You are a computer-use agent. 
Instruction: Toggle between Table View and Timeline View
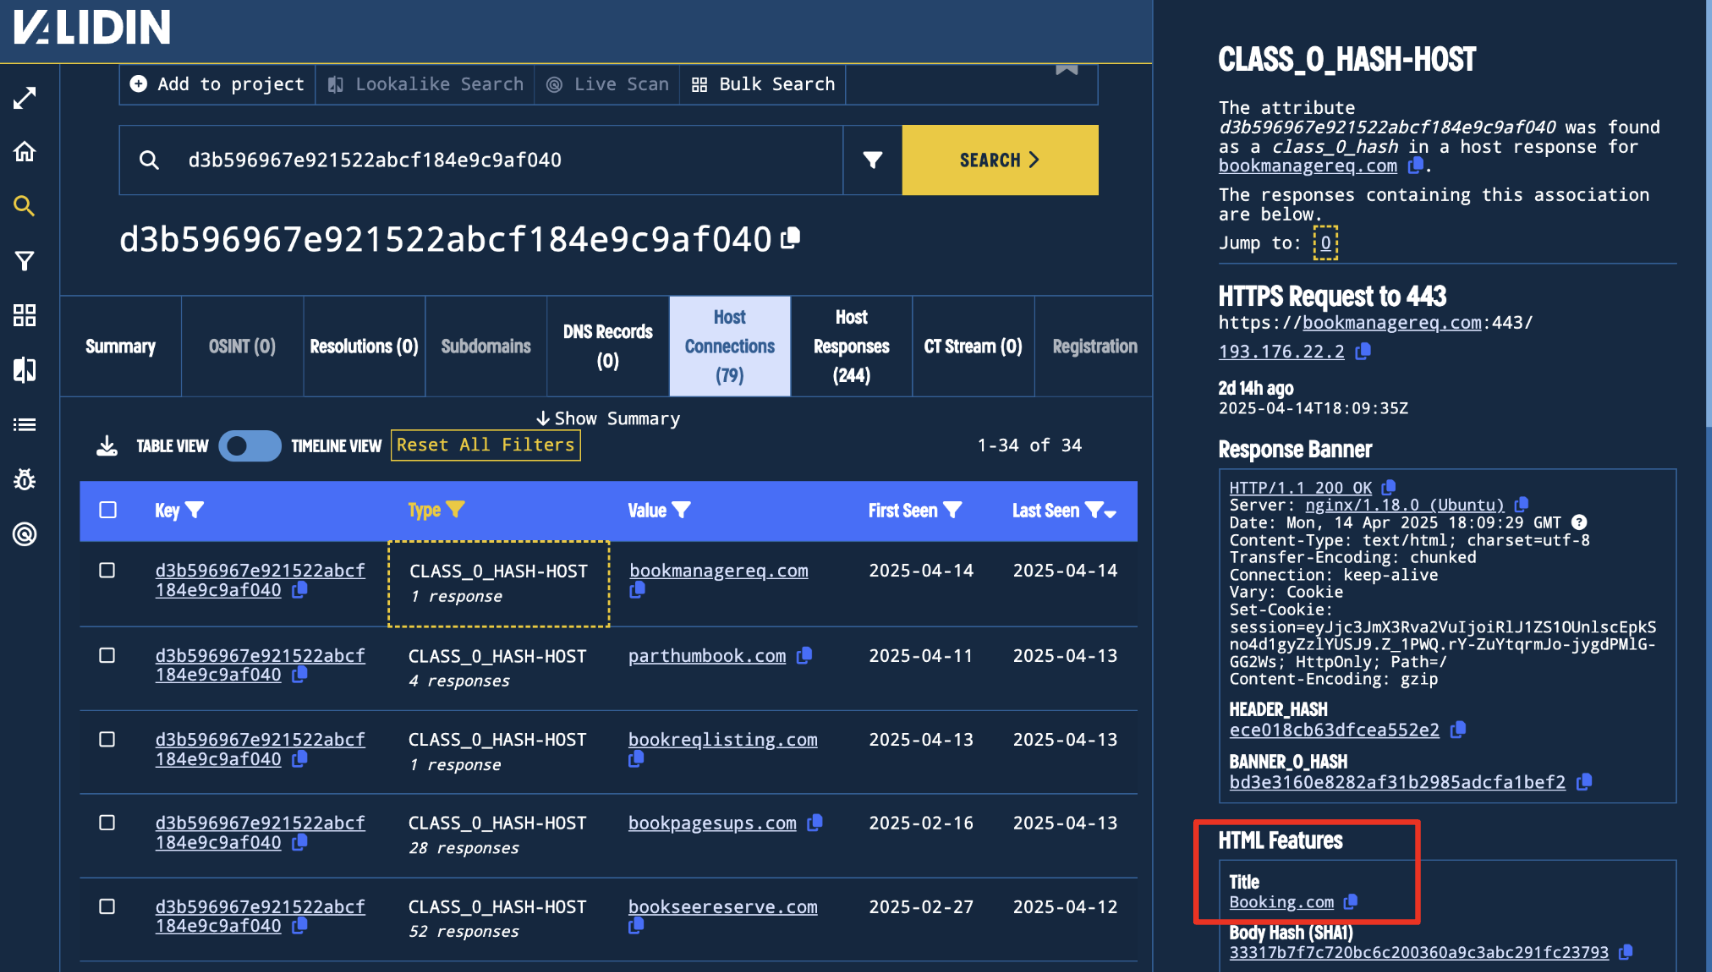tap(250, 446)
